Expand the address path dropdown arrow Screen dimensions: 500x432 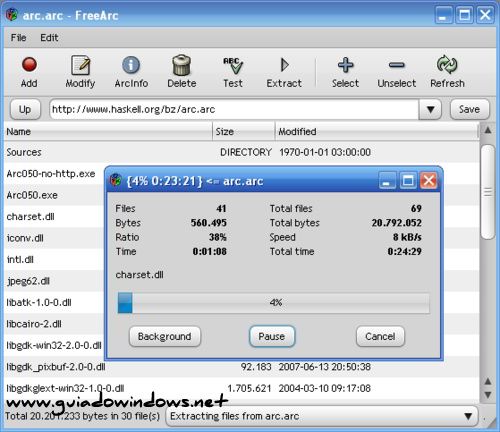[430, 109]
